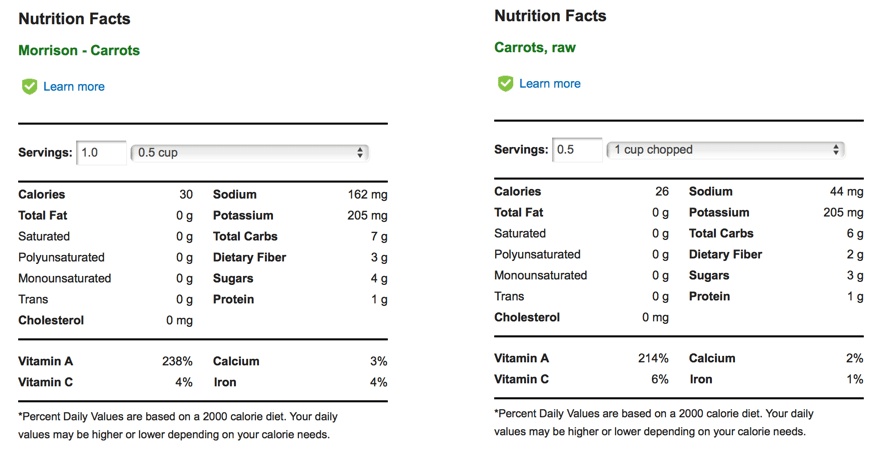
Task: Click the 214% Vitamin A value
Action: pyautogui.click(x=653, y=358)
